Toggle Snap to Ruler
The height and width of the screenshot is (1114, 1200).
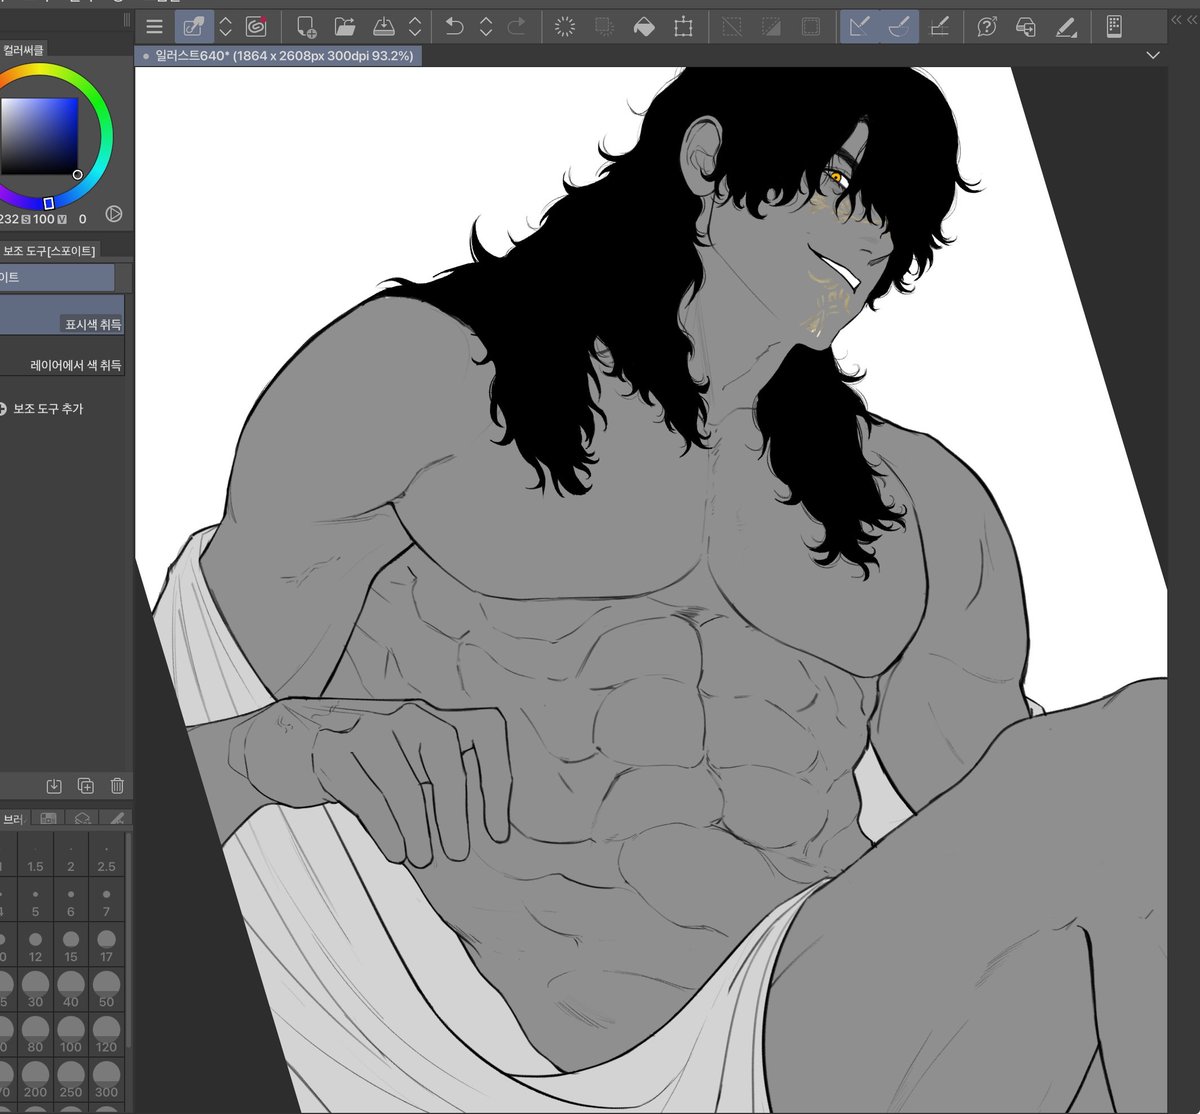click(859, 27)
